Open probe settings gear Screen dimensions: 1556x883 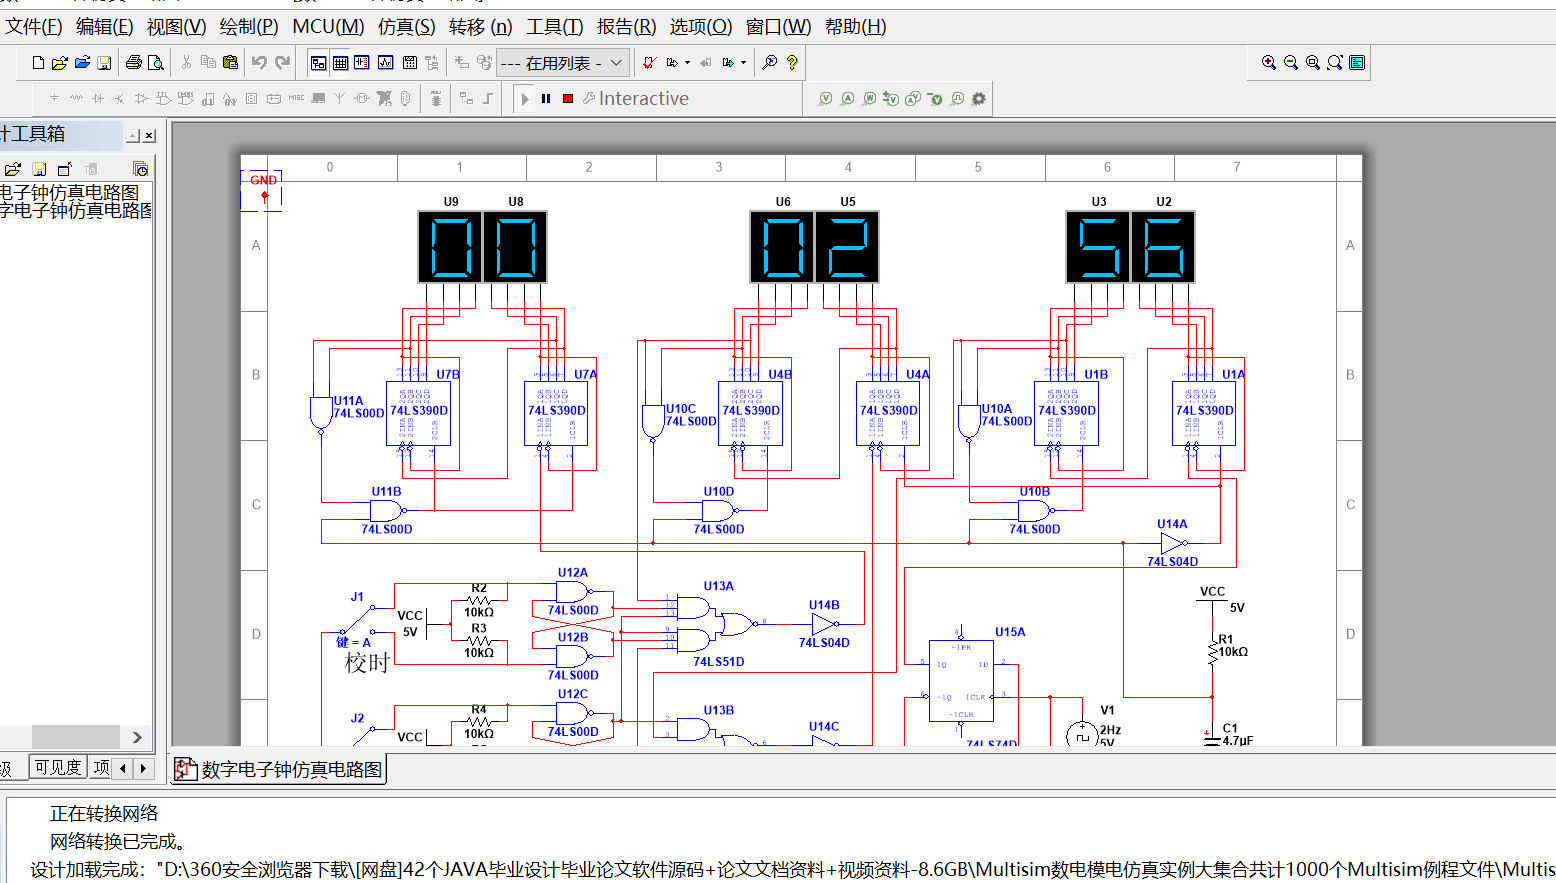click(979, 98)
